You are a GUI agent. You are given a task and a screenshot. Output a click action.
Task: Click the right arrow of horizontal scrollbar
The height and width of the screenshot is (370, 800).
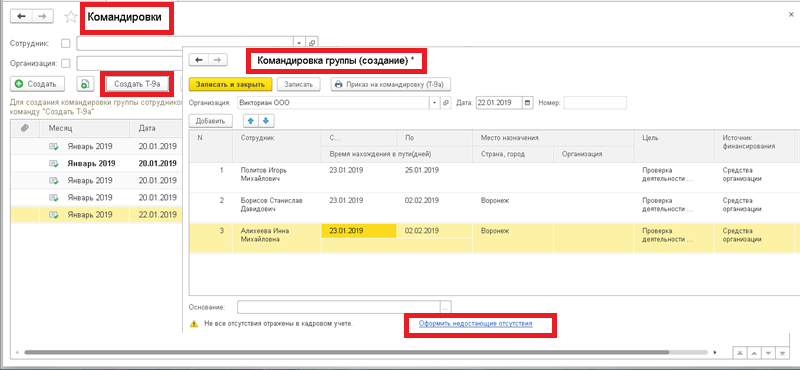(715, 352)
